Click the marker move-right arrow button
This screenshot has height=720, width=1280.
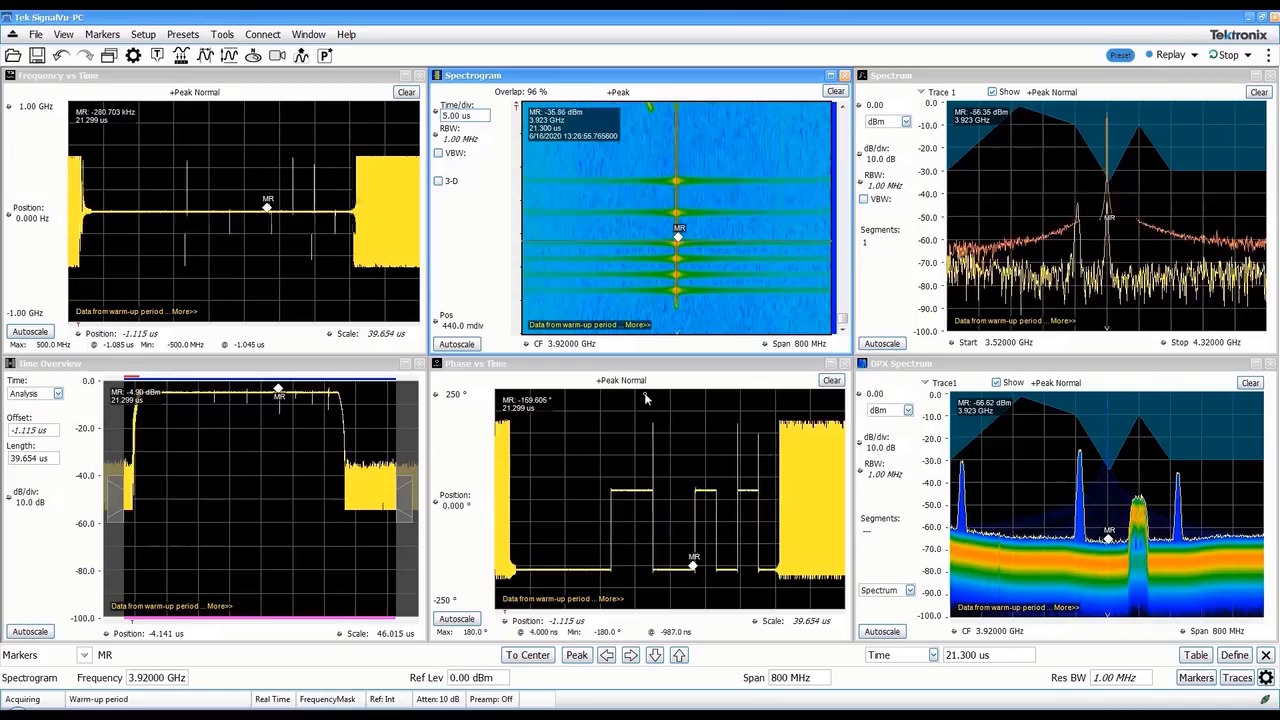point(630,655)
